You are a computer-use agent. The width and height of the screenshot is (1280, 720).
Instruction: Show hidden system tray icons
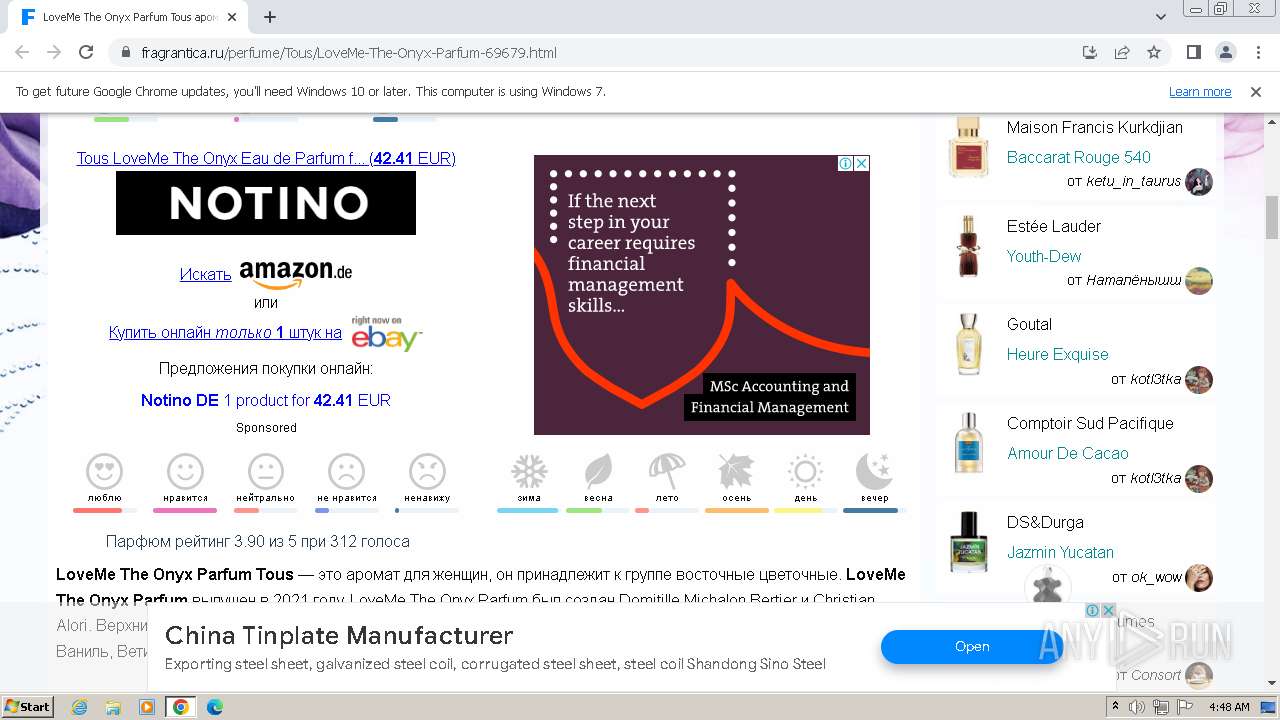[x=1116, y=707]
